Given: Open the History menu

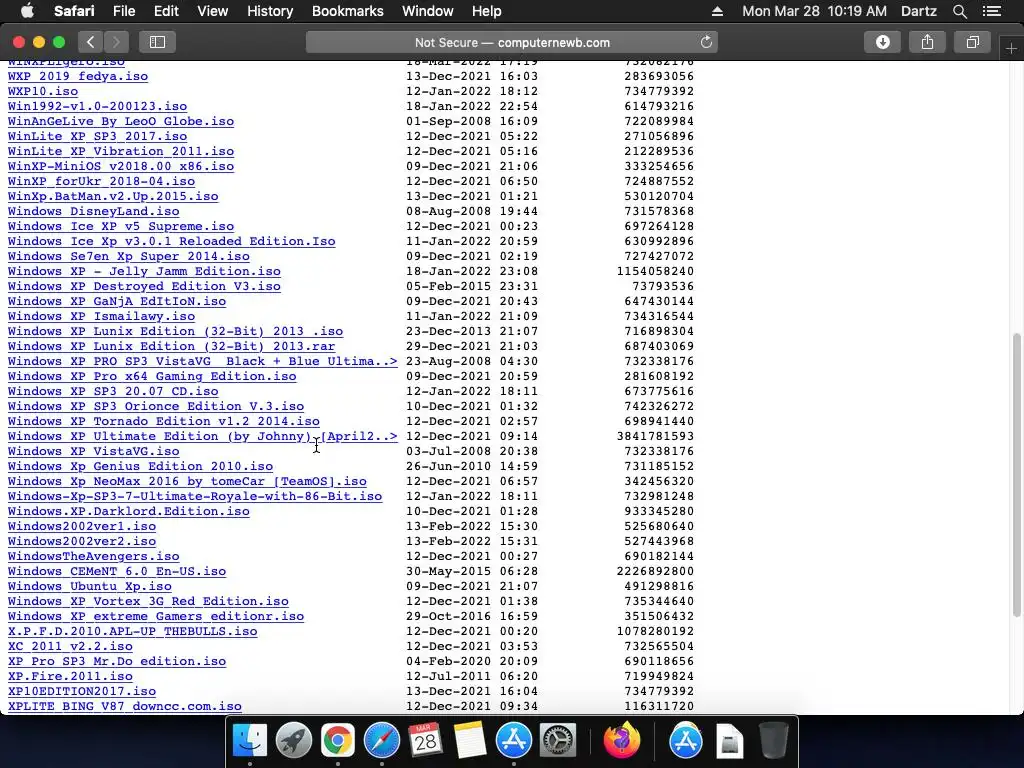Looking at the screenshot, I should pos(270,11).
